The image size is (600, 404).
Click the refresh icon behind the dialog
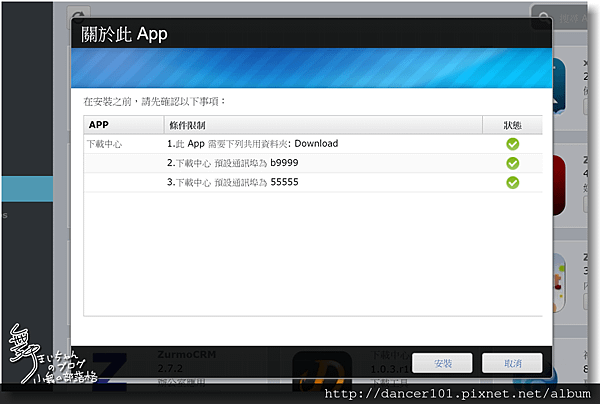tap(78, 15)
